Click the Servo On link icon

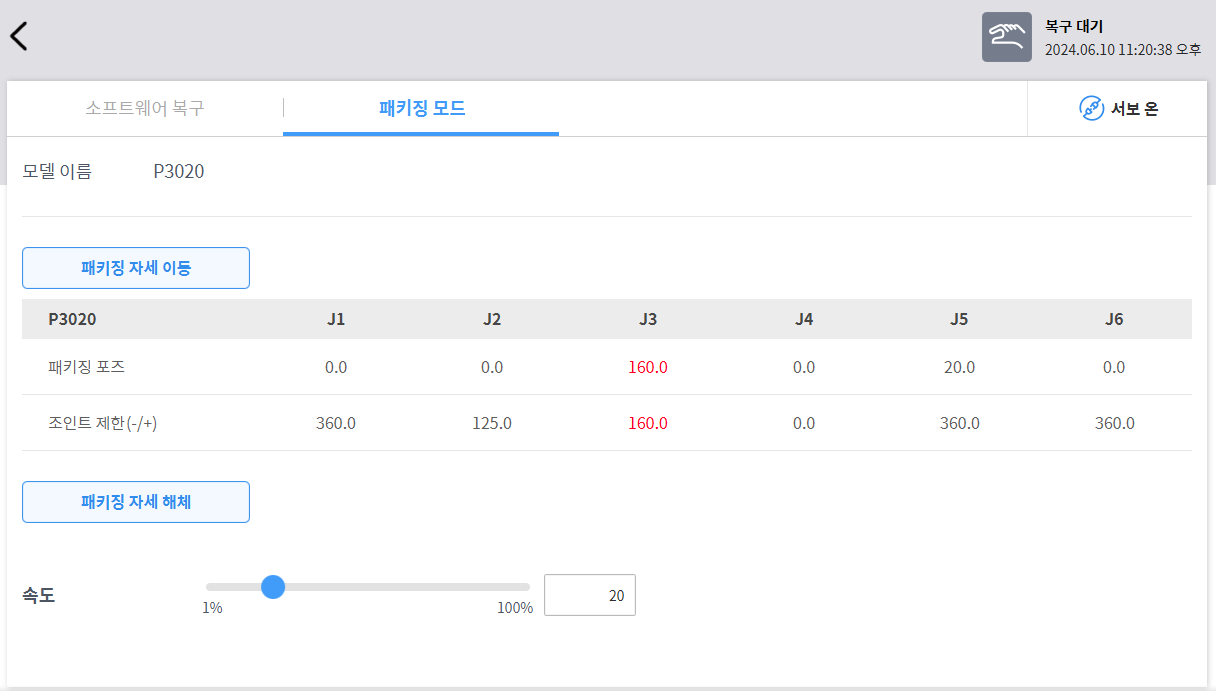(x=1091, y=109)
